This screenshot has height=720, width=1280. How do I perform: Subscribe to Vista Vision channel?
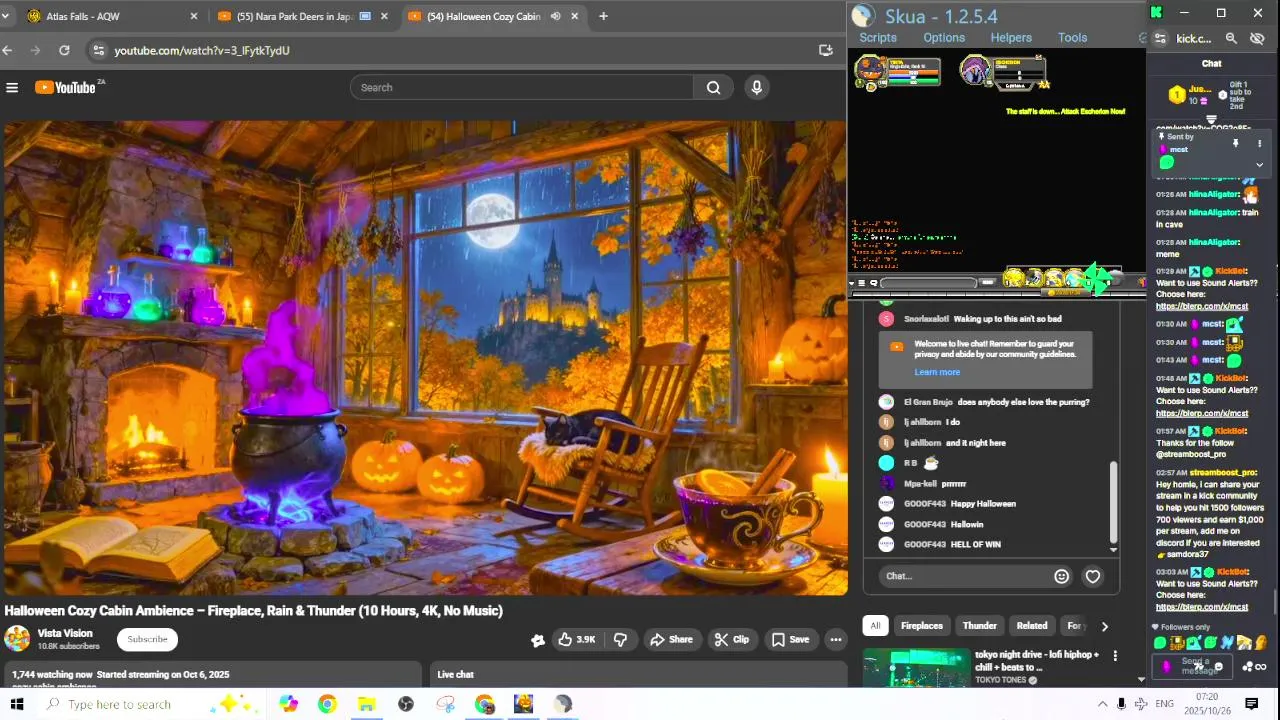point(147,639)
